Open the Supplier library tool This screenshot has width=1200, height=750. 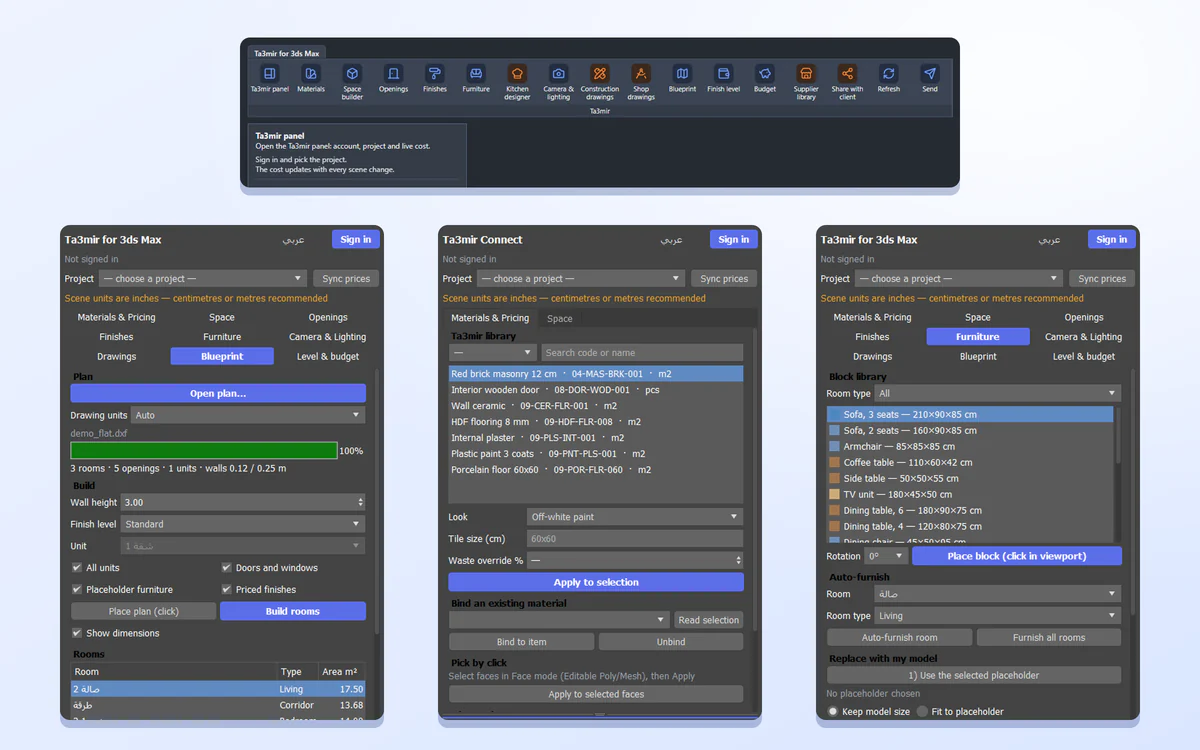pyautogui.click(x=806, y=73)
